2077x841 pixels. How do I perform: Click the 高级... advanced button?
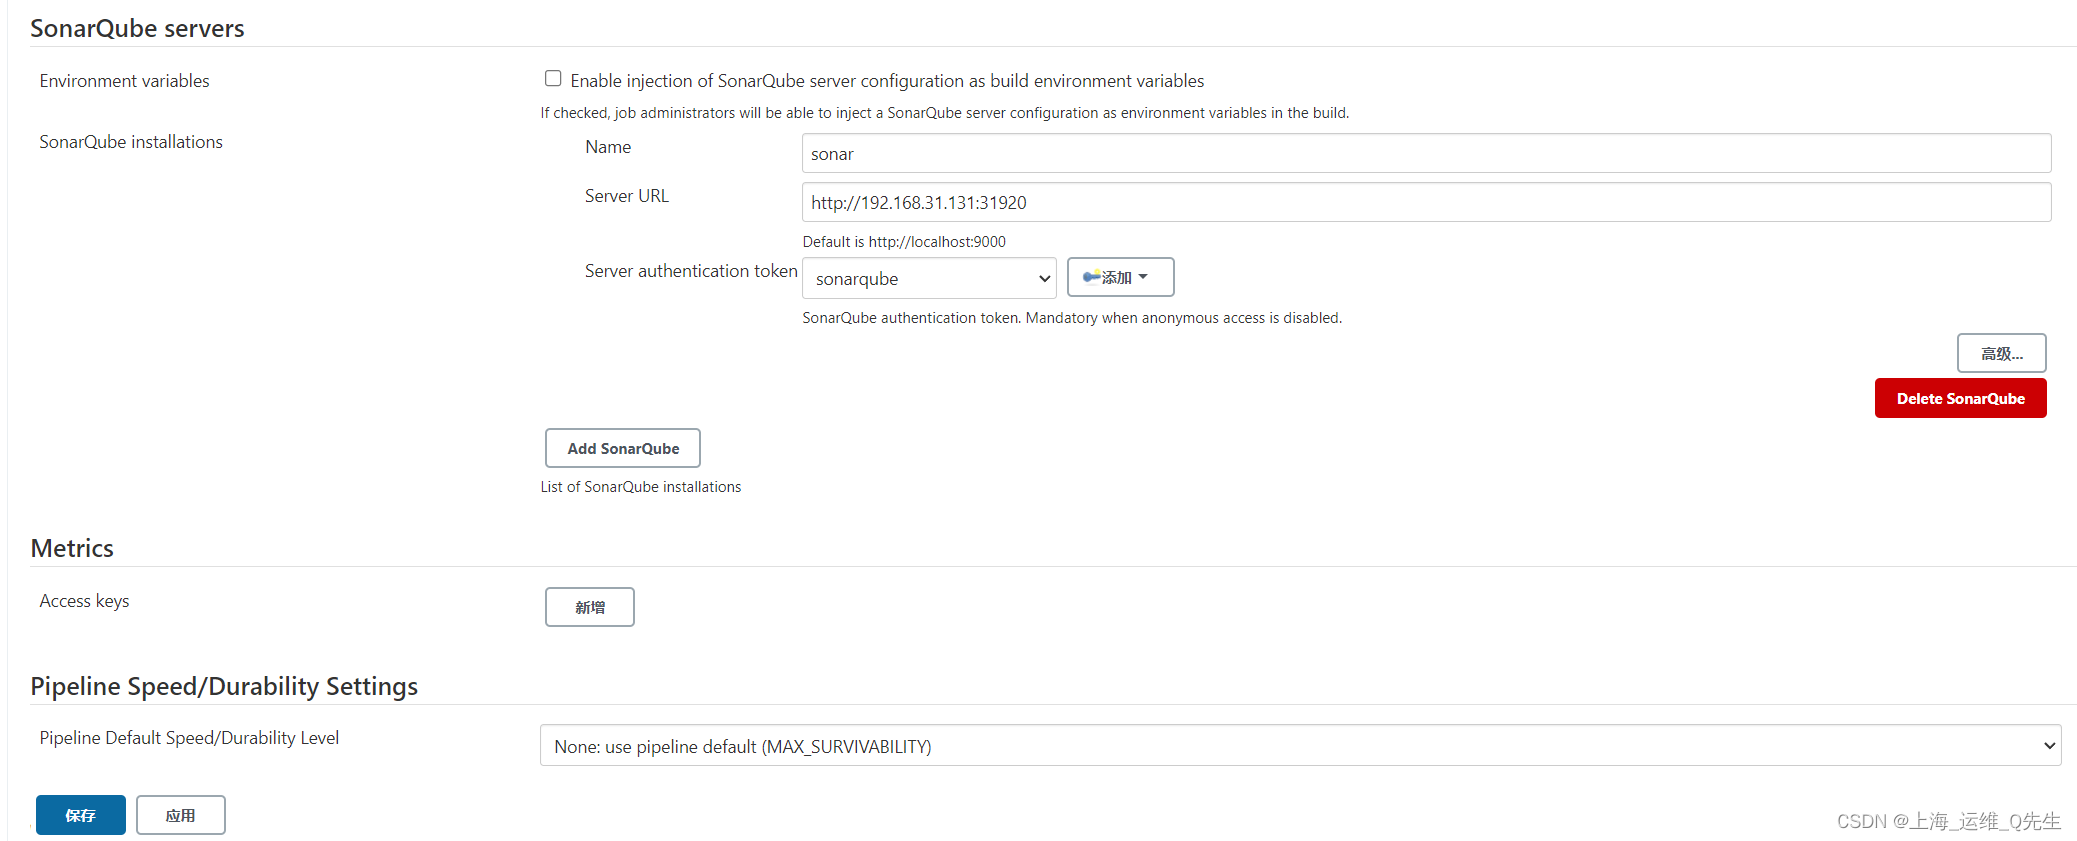click(x=2001, y=353)
